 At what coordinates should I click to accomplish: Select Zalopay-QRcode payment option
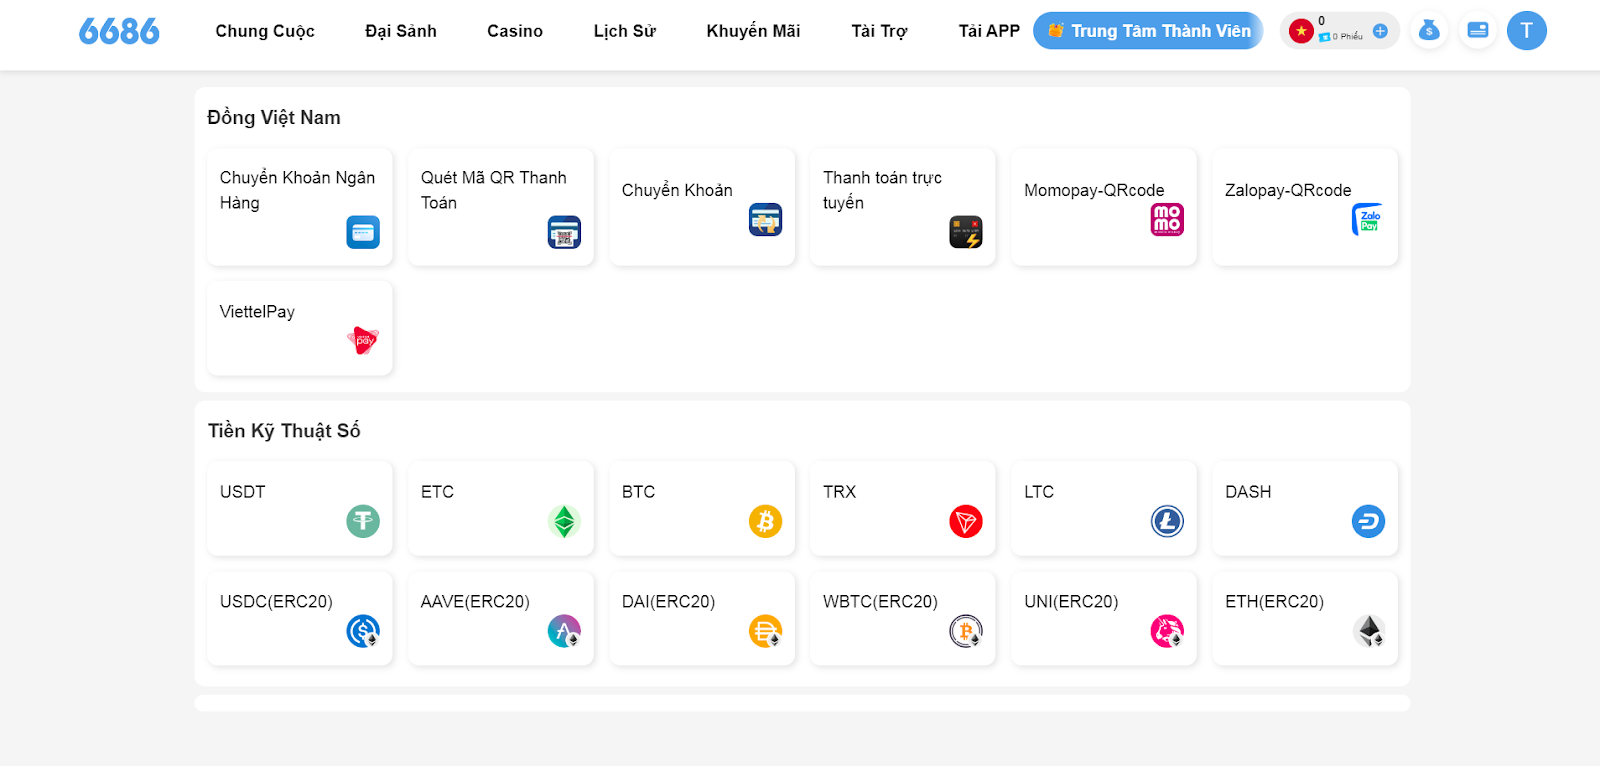[x=1305, y=207]
